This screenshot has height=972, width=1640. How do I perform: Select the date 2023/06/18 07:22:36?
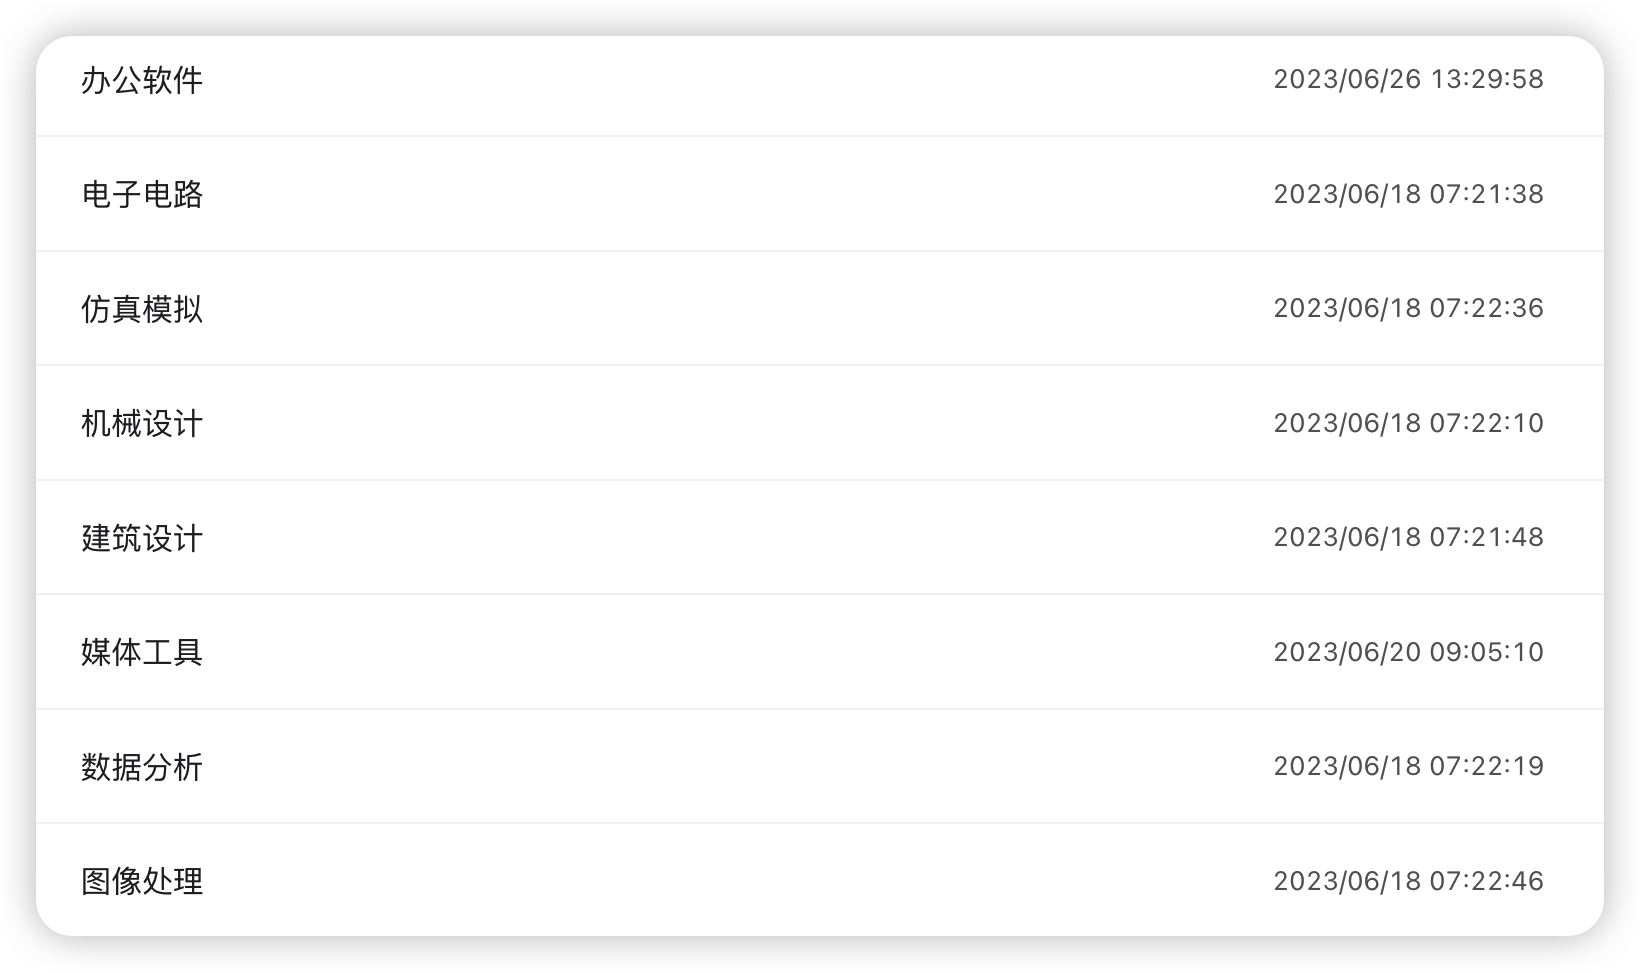(1408, 308)
